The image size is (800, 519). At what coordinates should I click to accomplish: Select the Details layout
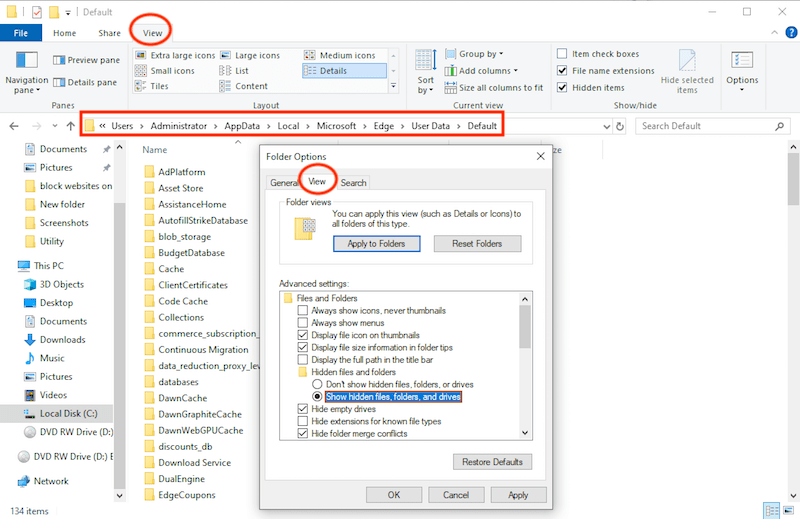tap(344, 70)
